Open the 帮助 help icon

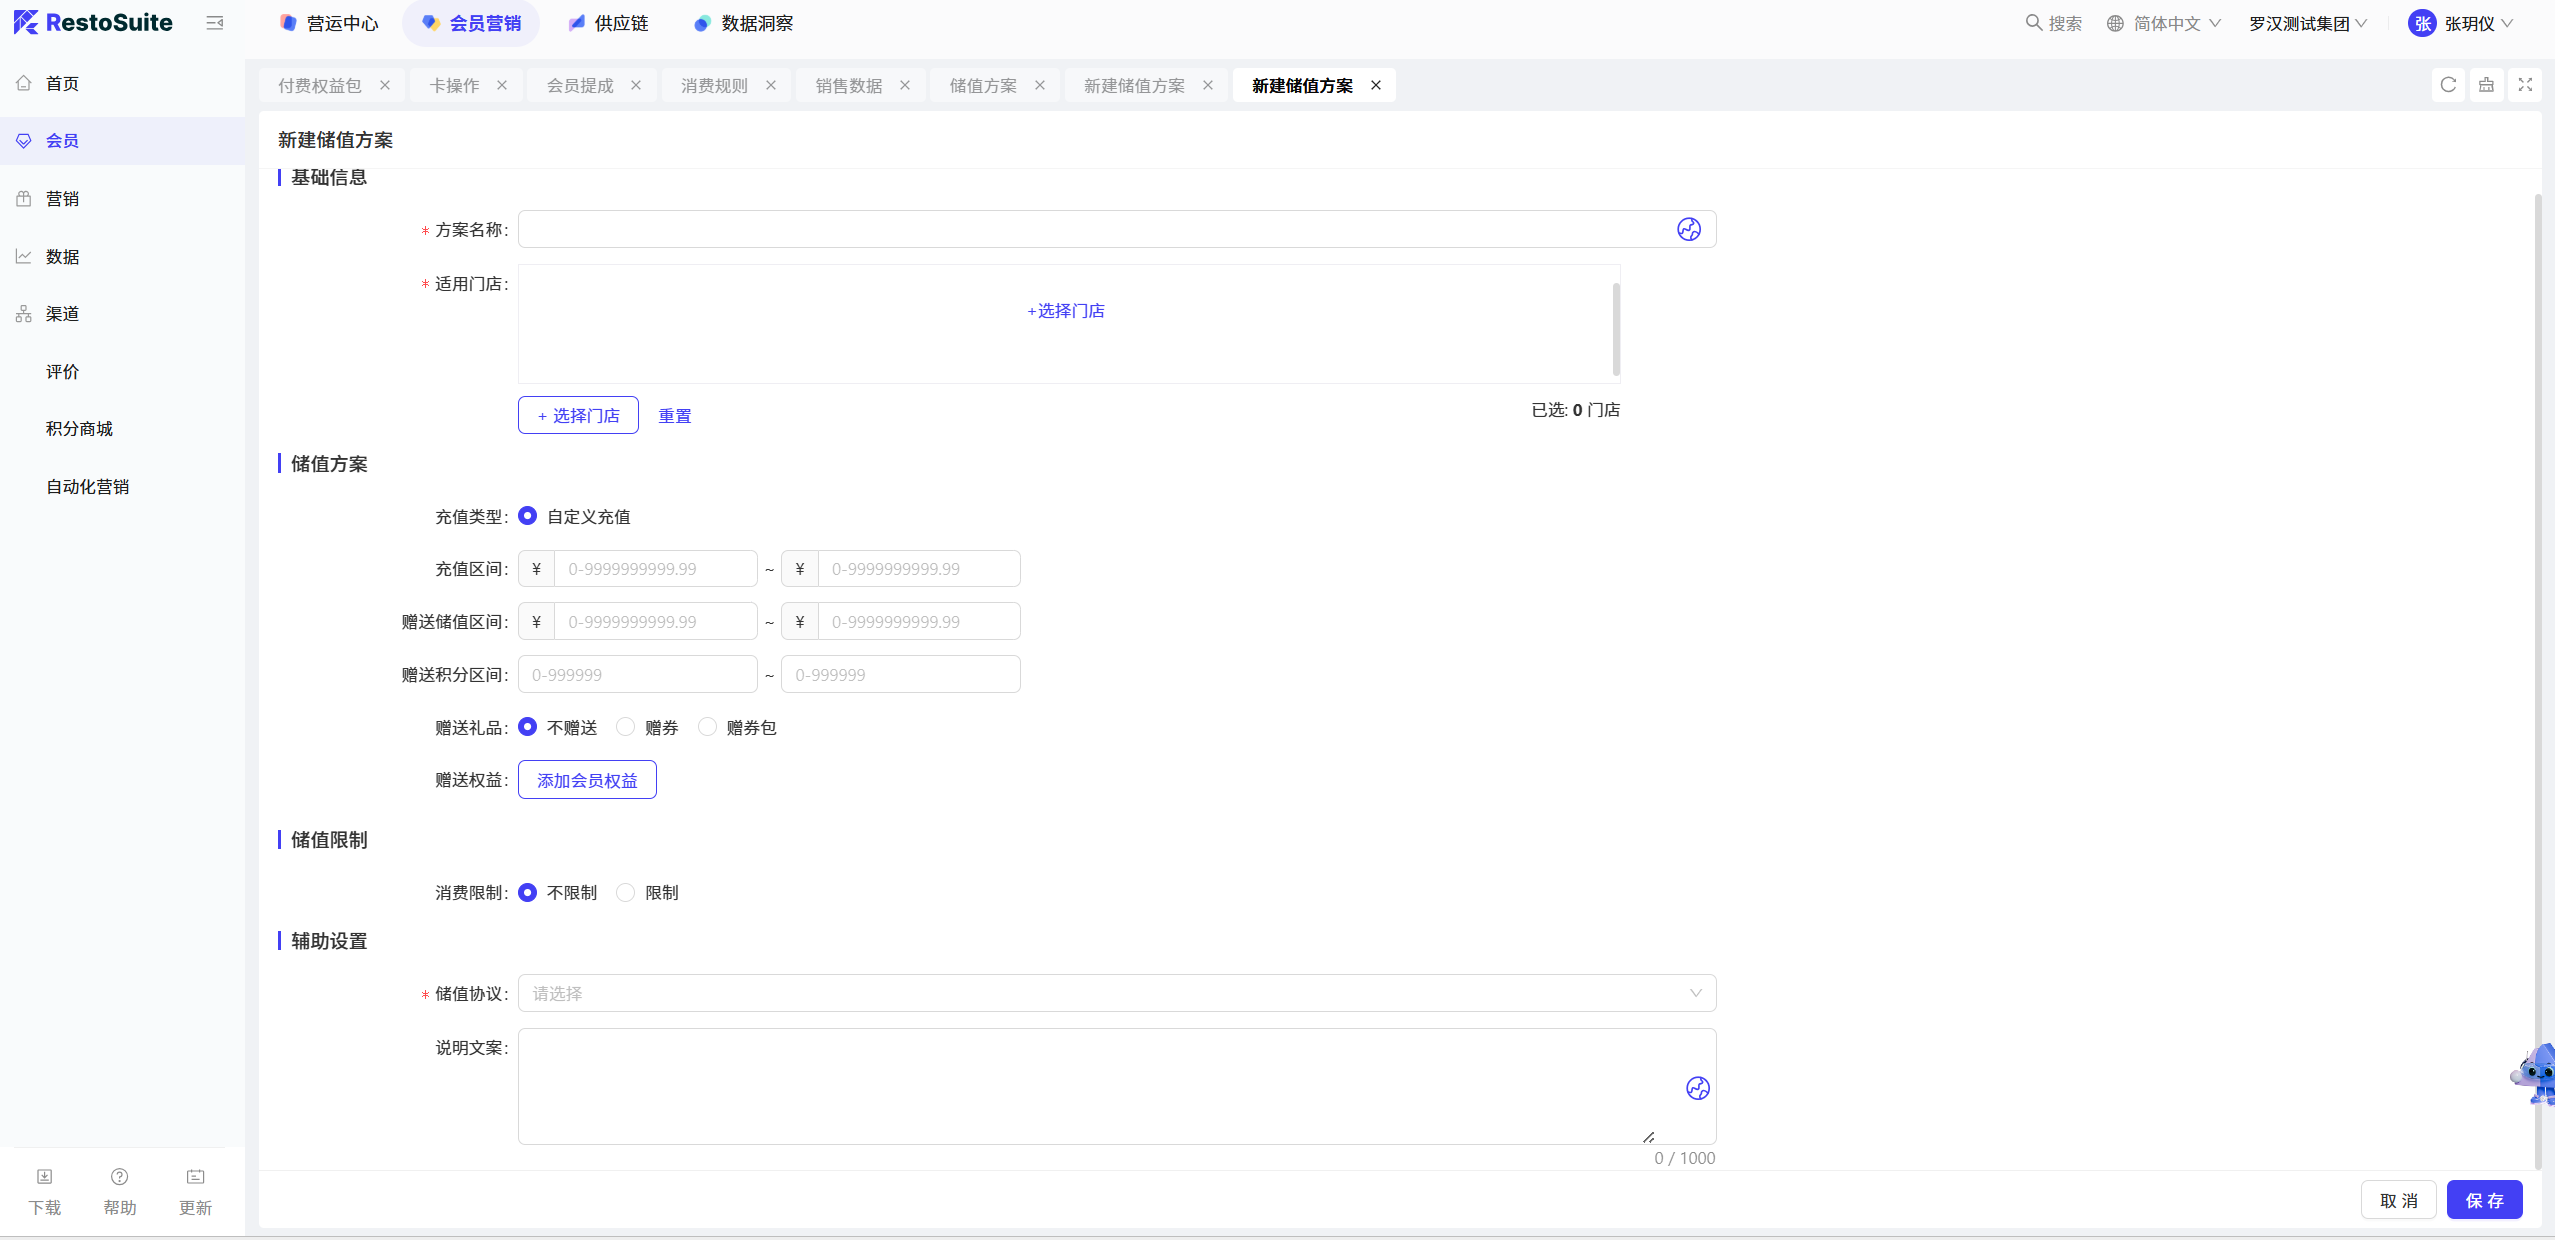pos(120,1177)
